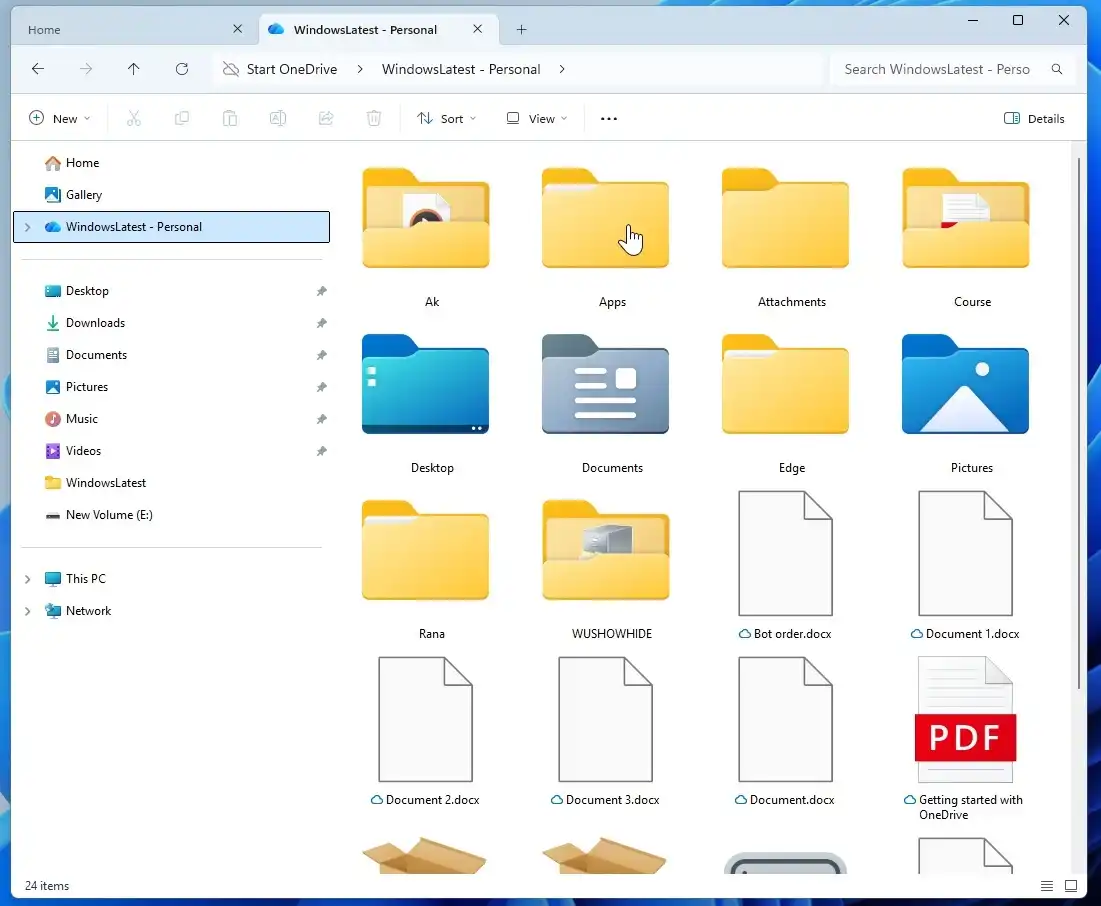The width and height of the screenshot is (1101, 906).
Task: Add a new tab
Action: tap(521, 29)
